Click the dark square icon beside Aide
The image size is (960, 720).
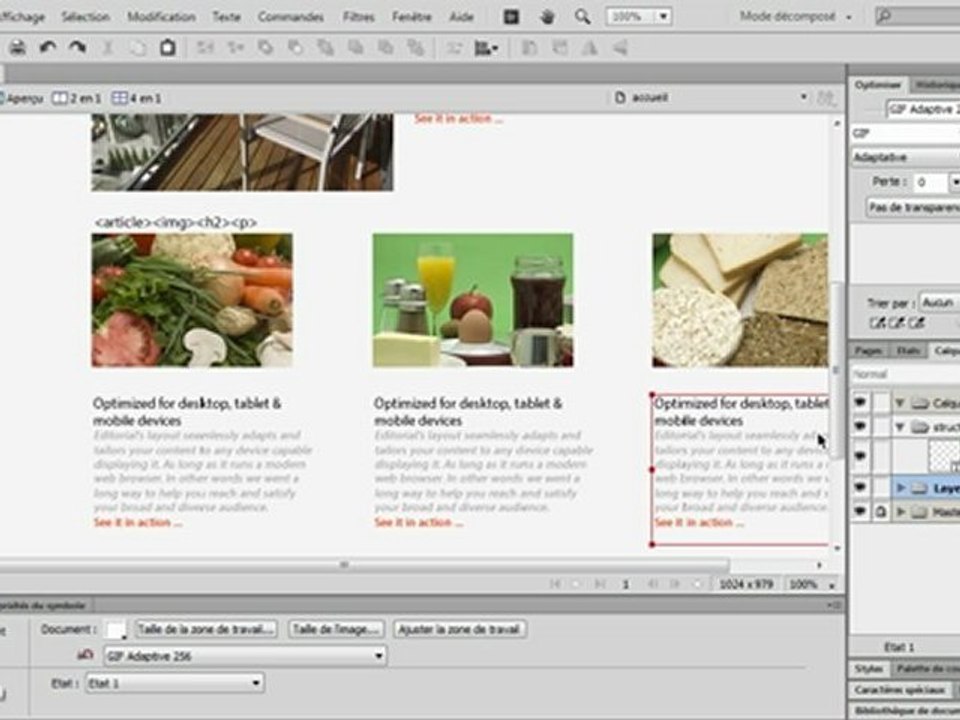coord(511,17)
